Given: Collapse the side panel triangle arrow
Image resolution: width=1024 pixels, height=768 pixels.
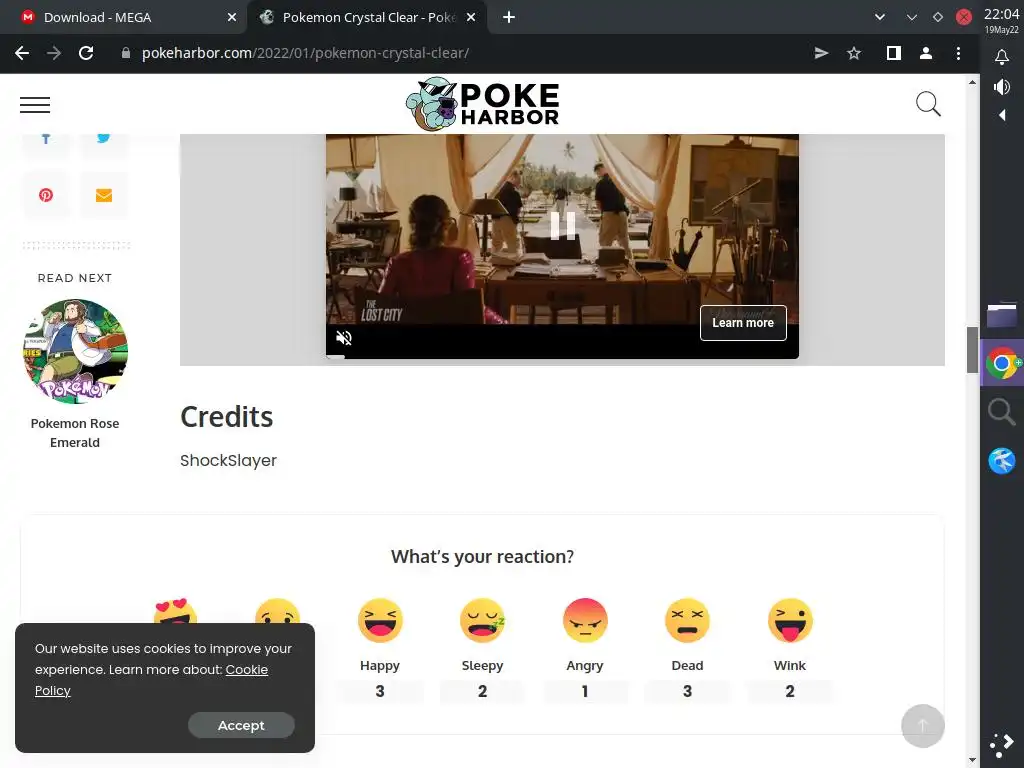Looking at the screenshot, I should [1002, 116].
